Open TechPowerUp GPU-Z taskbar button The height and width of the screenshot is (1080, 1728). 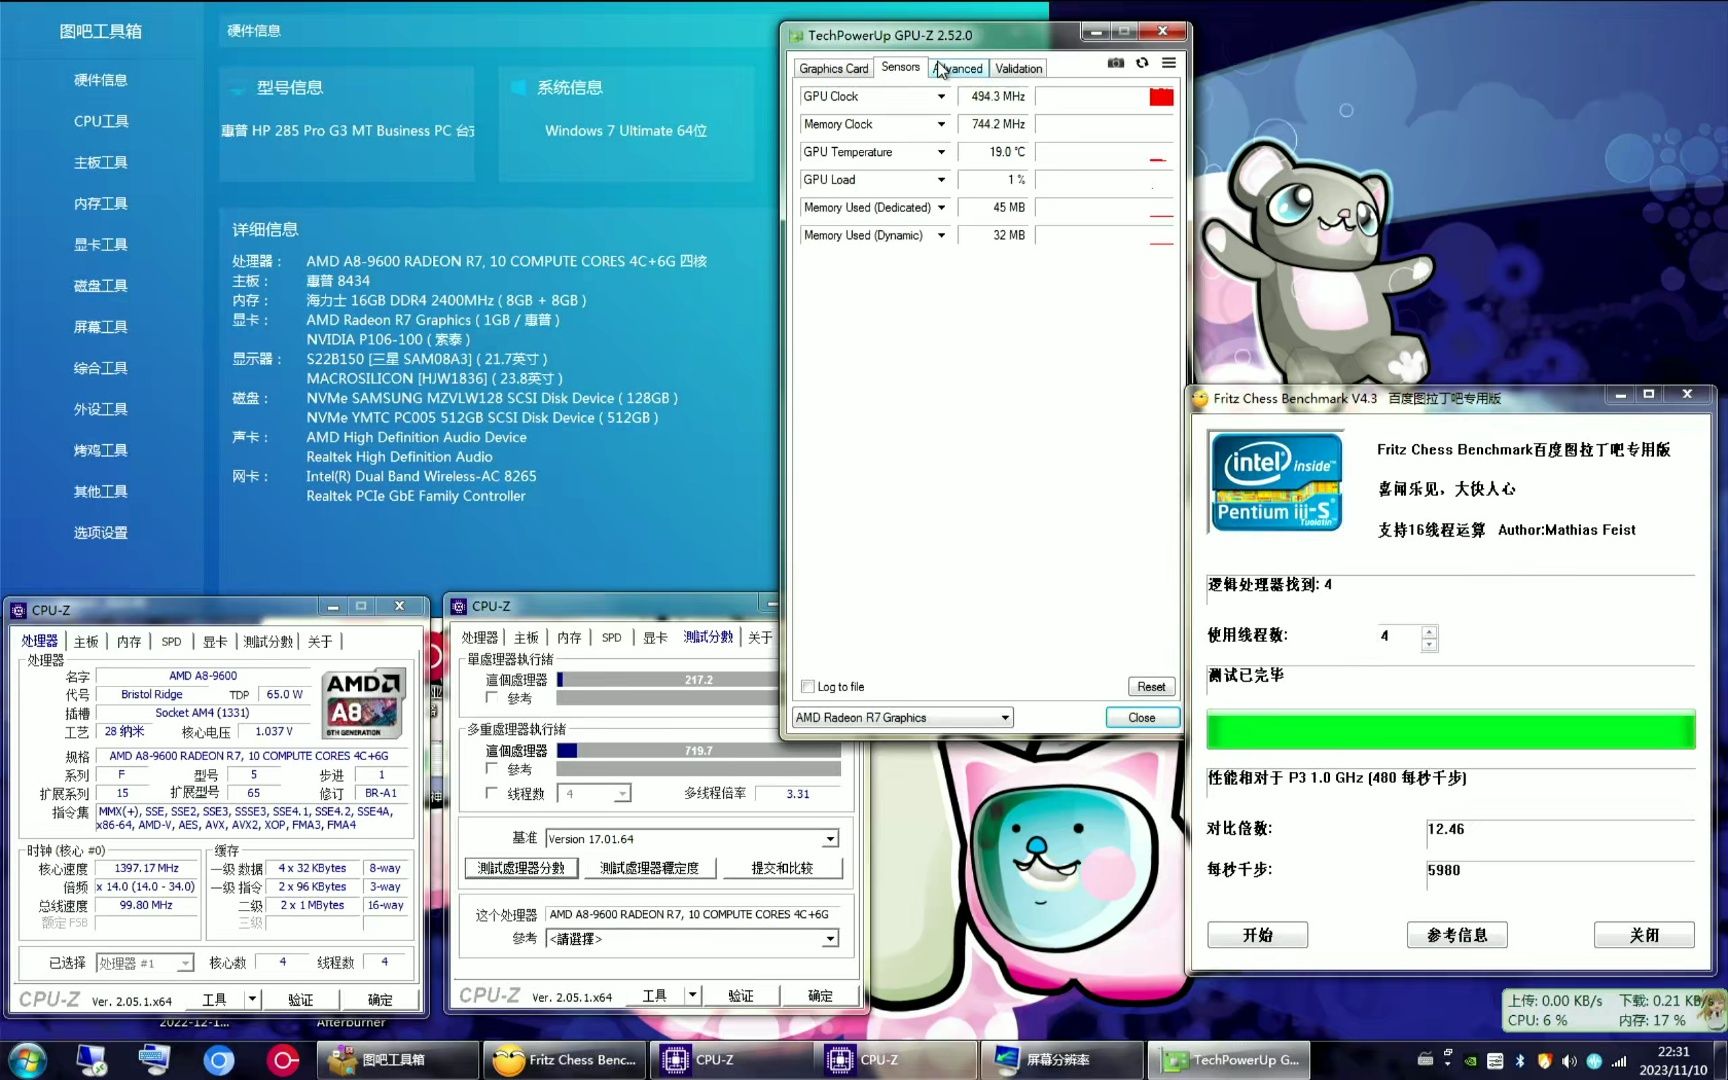click(1230, 1060)
